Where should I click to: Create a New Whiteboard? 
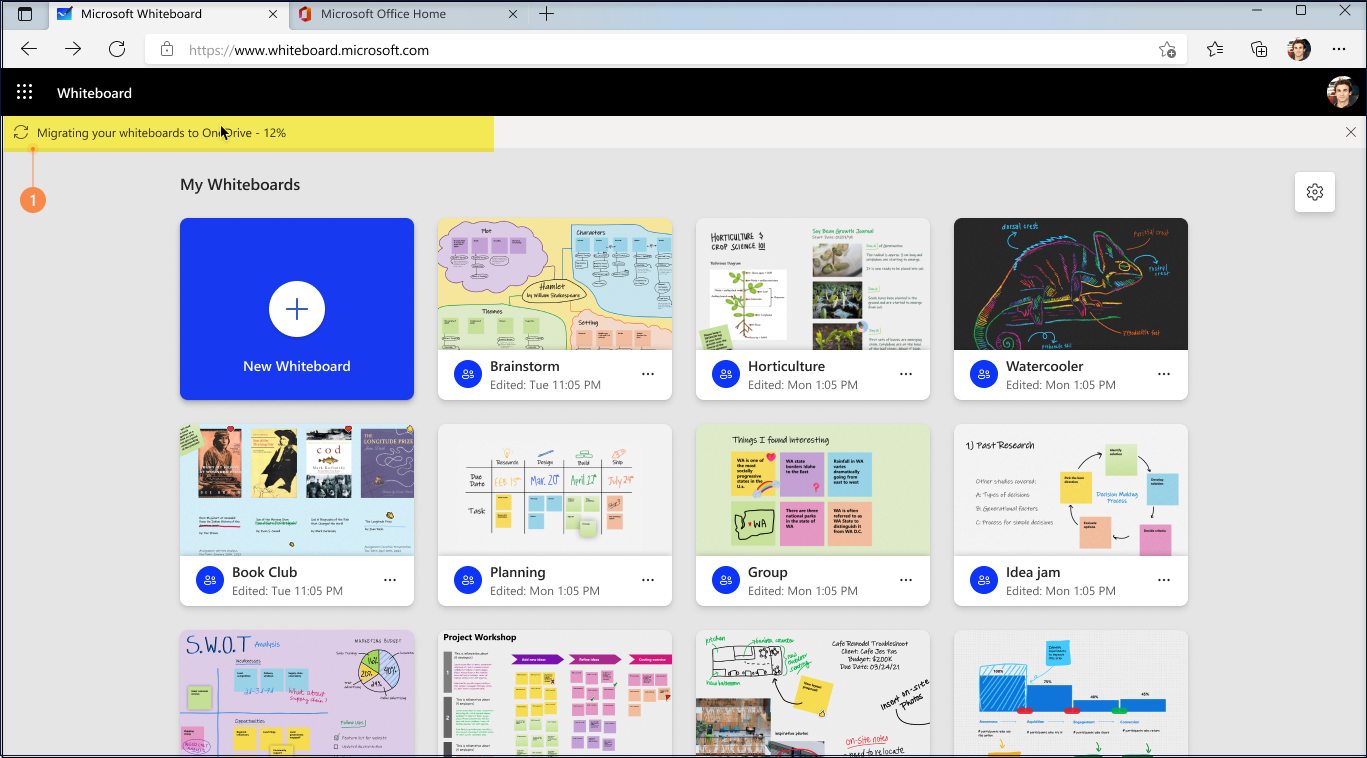click(x=297, y=309)
